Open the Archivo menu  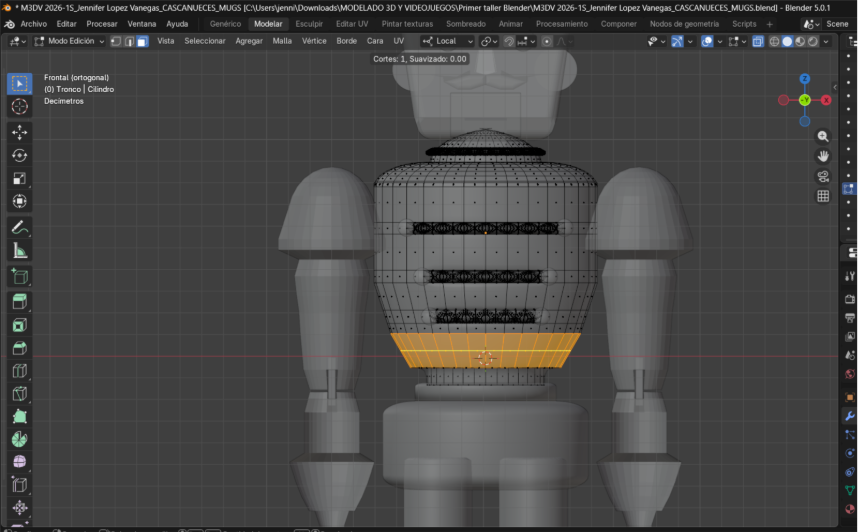33,23
